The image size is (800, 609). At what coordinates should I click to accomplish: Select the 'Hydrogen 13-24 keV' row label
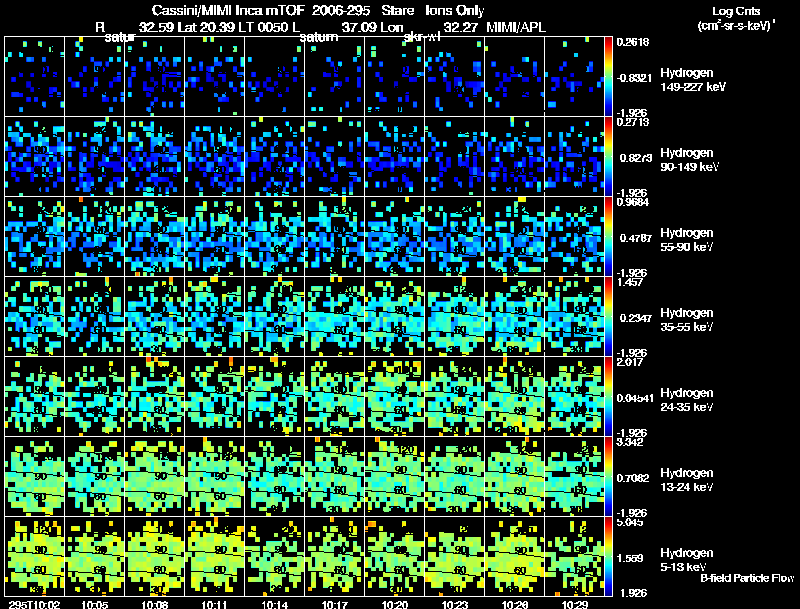[687, 480]
